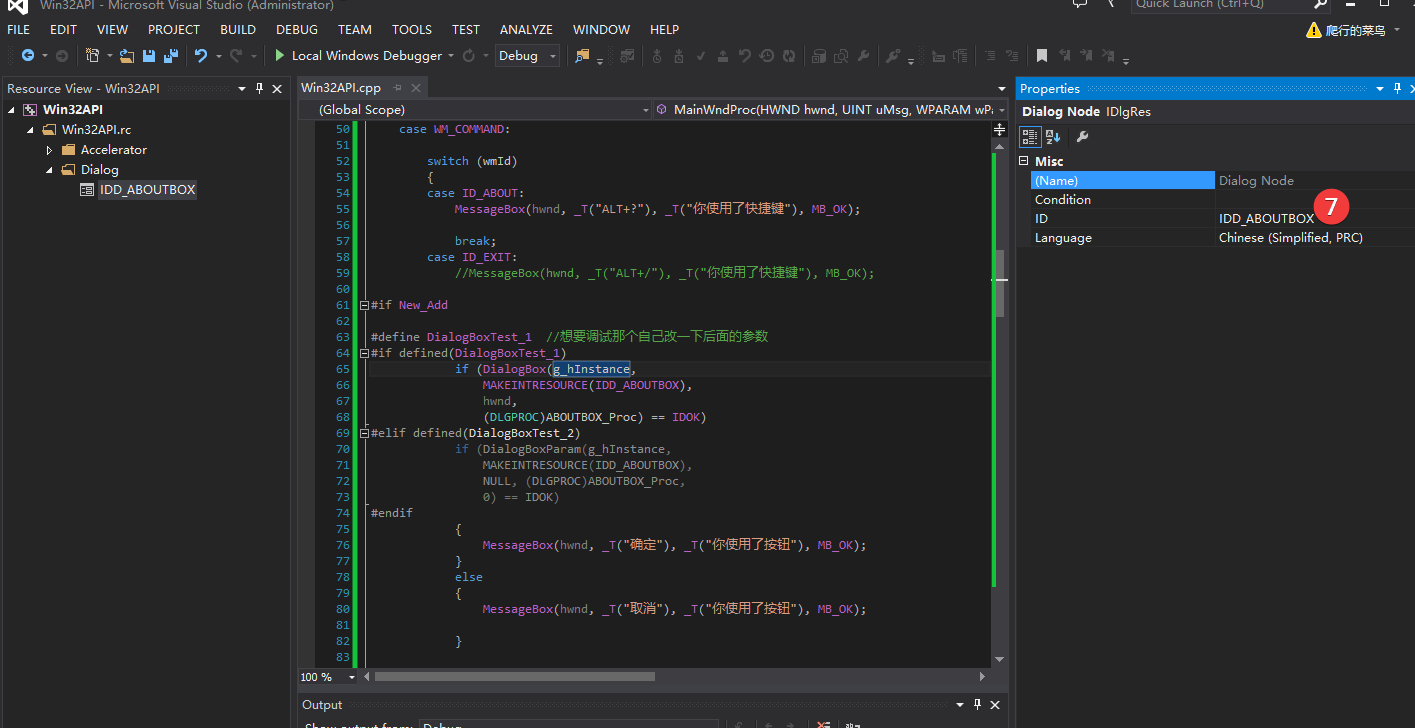Image resolution: width=1415 pixels, height=728 pixels.
Task: Click the Undo arrow icon
Action: point(201,56)
